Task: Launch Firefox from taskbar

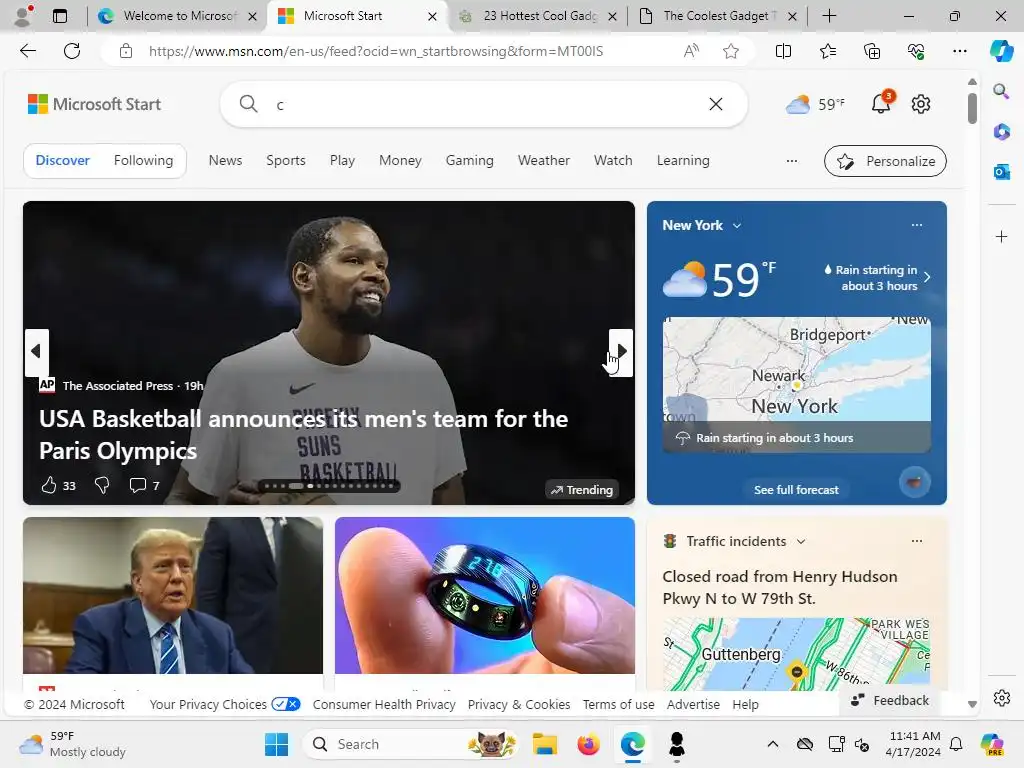Action: pos(588,744)
